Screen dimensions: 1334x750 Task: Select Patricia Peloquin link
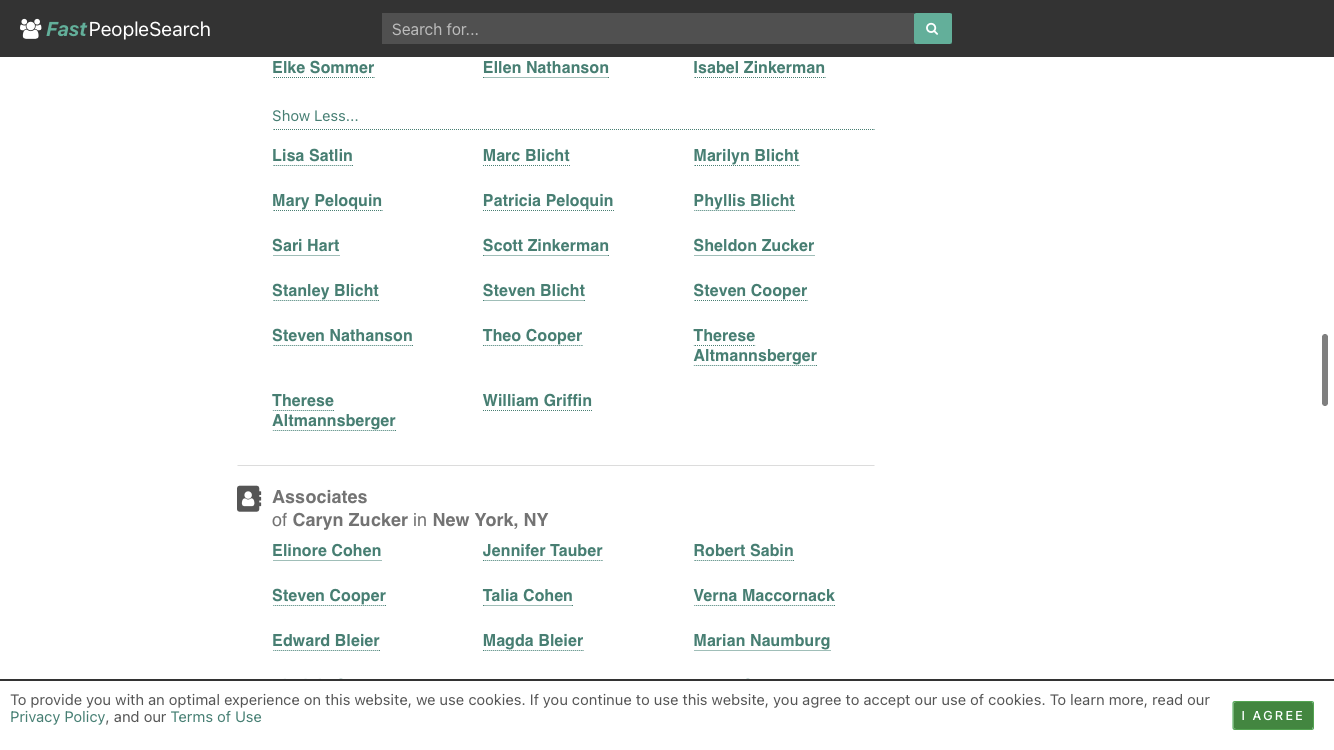click(548, 201)
